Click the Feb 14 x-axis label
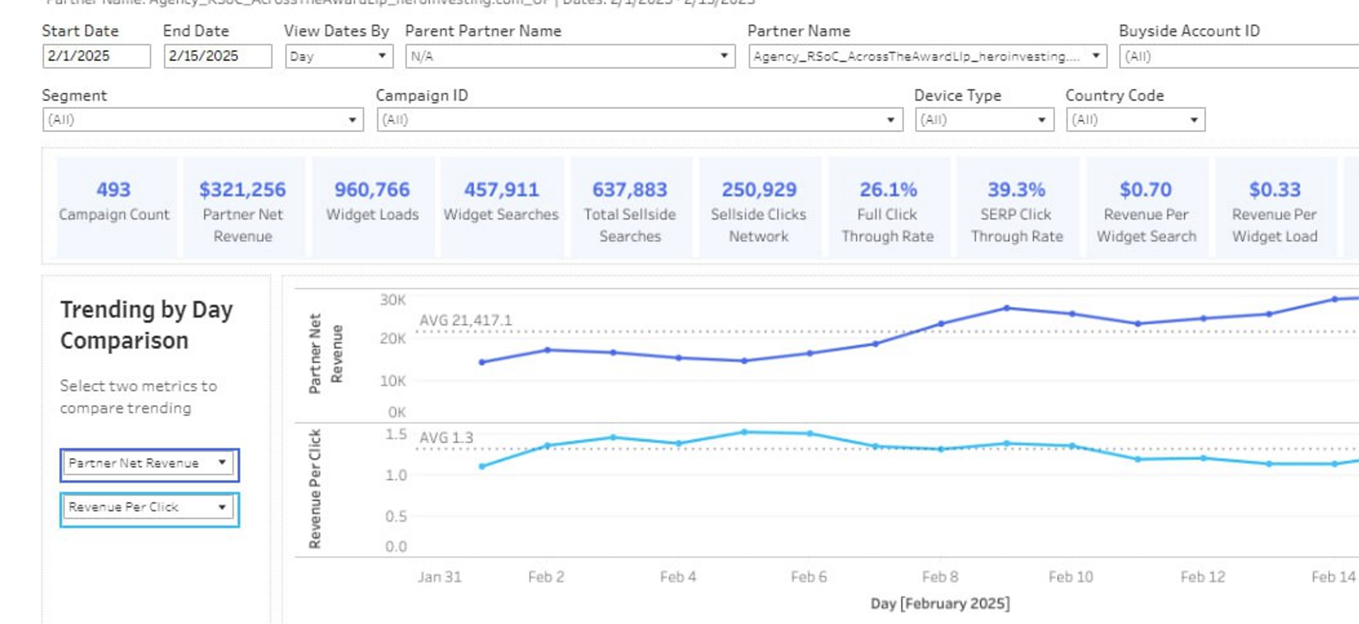This screenshot has height=624, width=1359. click(x=1334, y=577)
